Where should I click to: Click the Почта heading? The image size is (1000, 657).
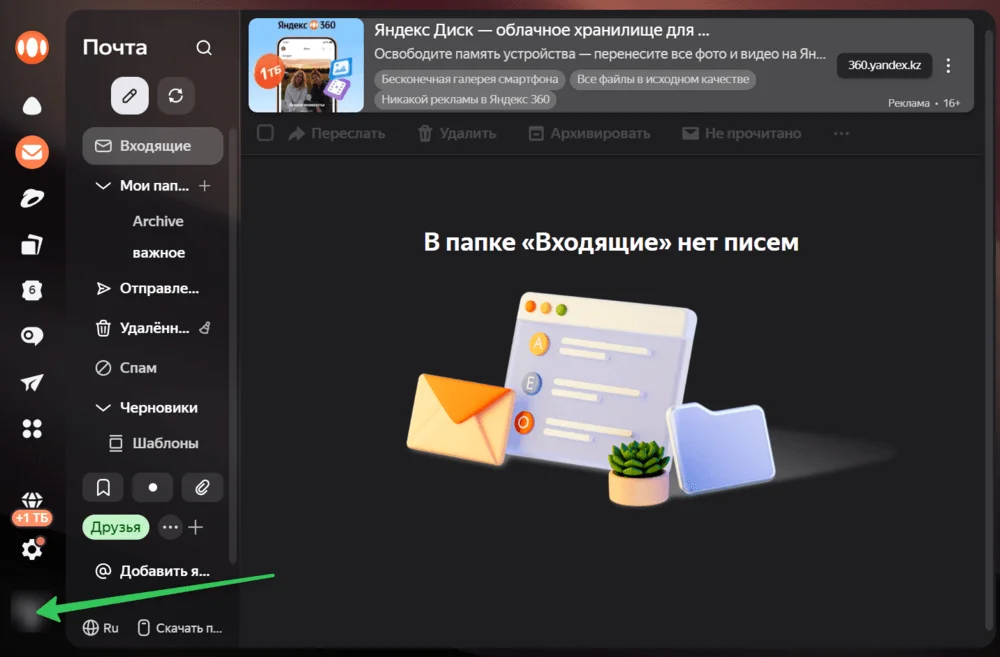pos(115,47)
